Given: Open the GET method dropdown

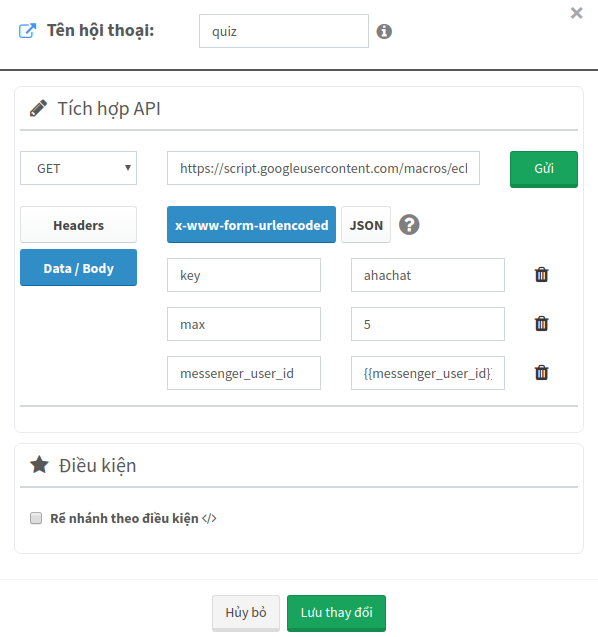Looking at the screenshot, I should pyautogui.click(x=78, y=168).
